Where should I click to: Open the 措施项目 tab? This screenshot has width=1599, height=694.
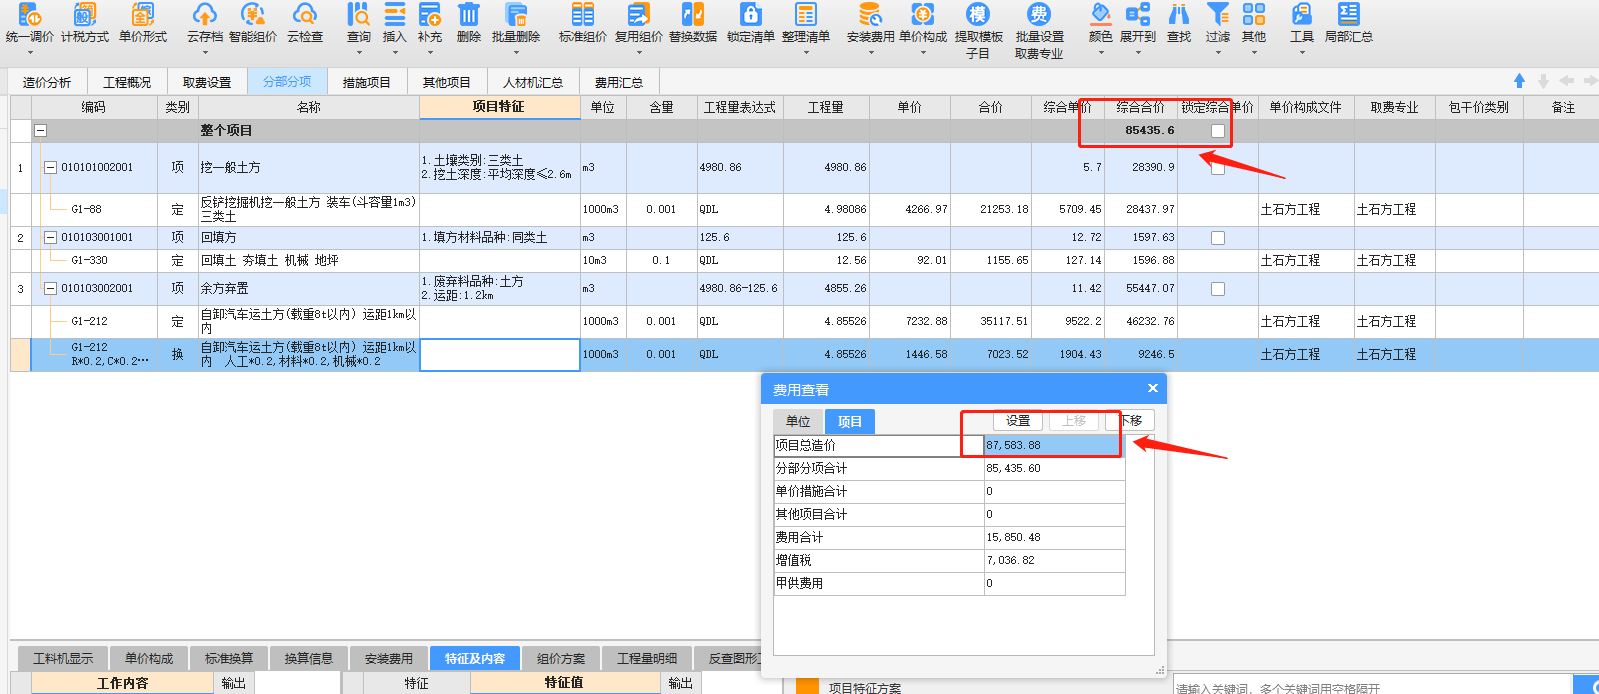click(367, 82)
